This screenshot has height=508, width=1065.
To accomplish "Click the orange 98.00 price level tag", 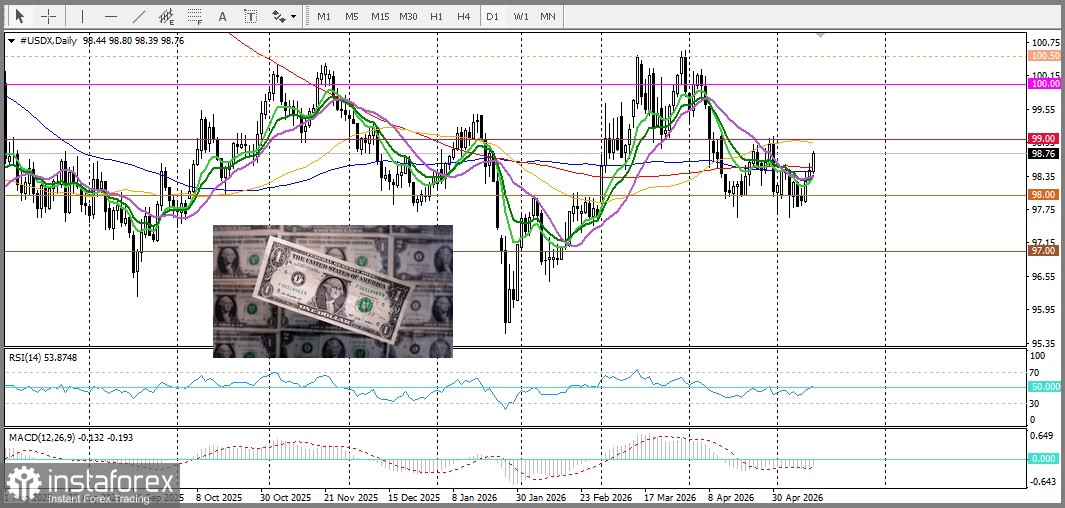I will pyautogui.click(x=1045, y=195).
